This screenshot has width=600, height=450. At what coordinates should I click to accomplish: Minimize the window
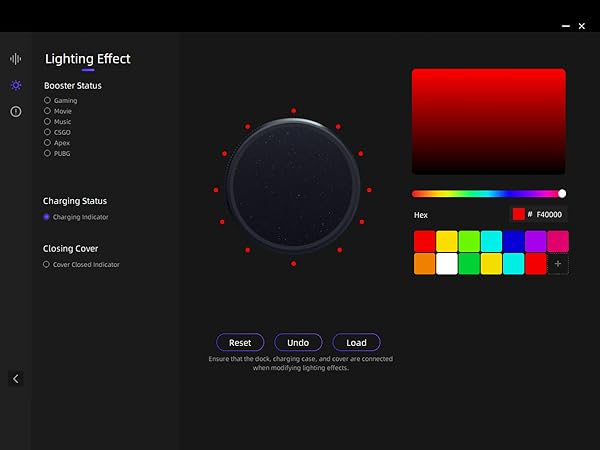(x=566, y=26)
